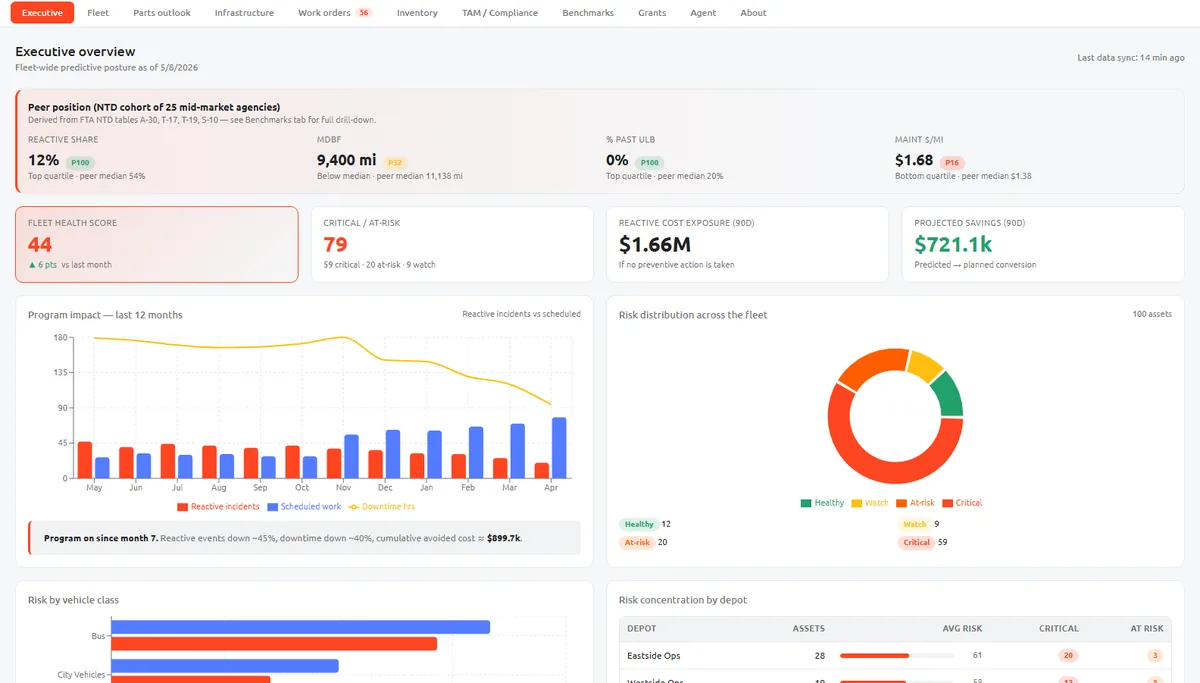
Task: Sort by the AVG RISK column header
Action: 962,629
